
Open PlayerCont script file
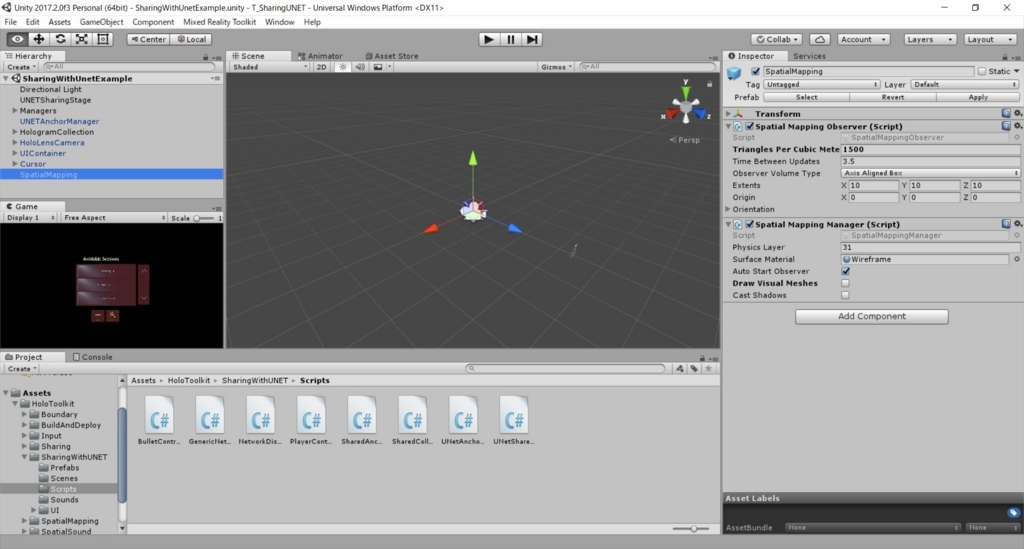click(311, 420)
